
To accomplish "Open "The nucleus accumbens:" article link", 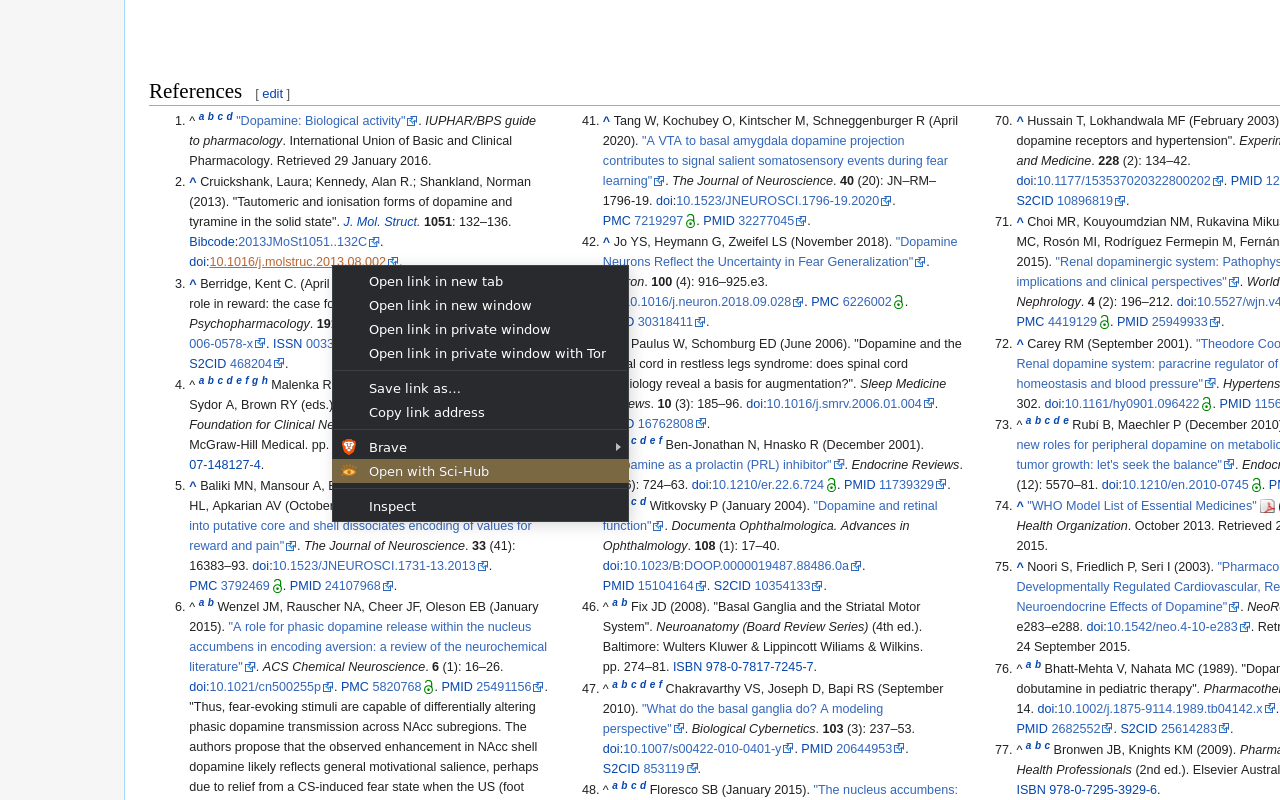I will coord(885,789).
